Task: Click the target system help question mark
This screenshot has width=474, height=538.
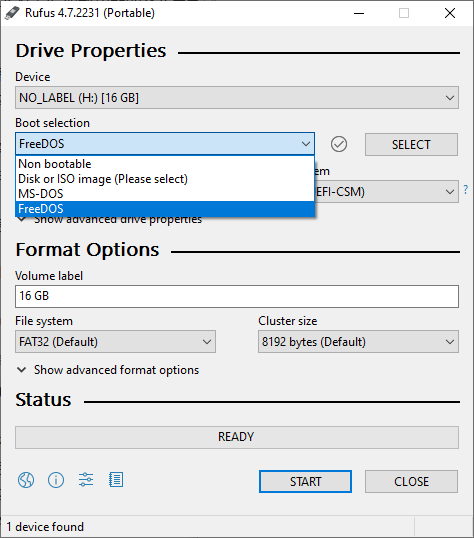Action: coord(465,190)
